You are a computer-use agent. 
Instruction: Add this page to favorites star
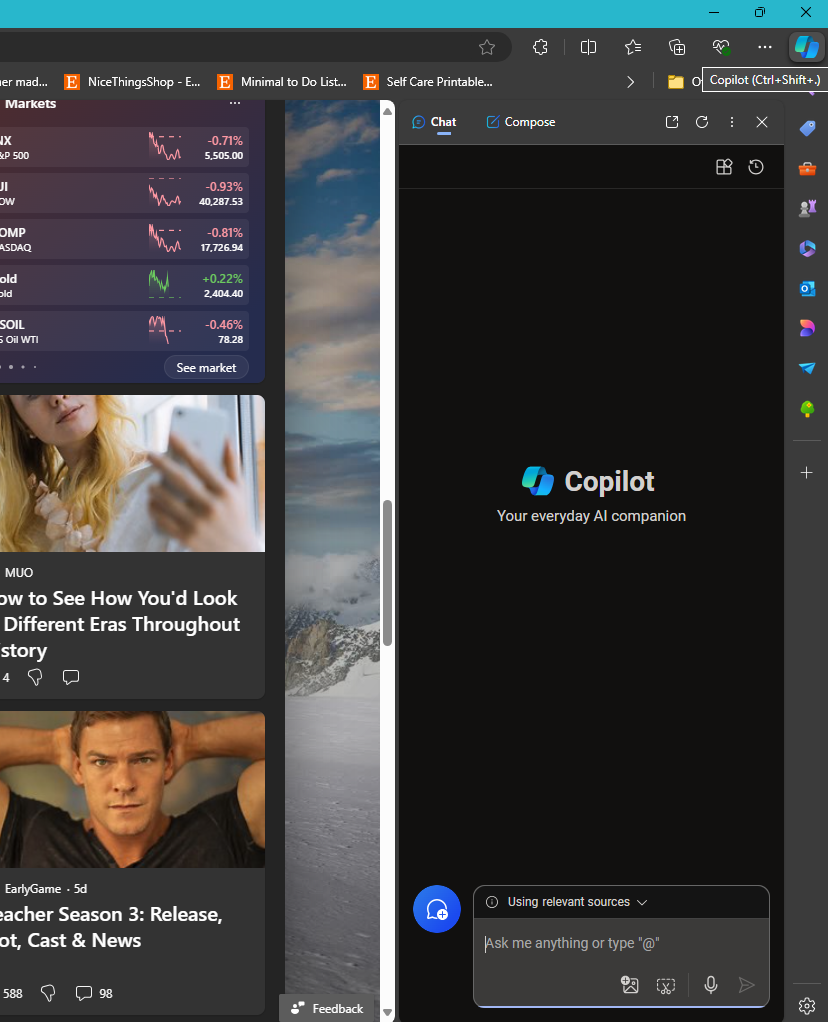click(486, 47)
